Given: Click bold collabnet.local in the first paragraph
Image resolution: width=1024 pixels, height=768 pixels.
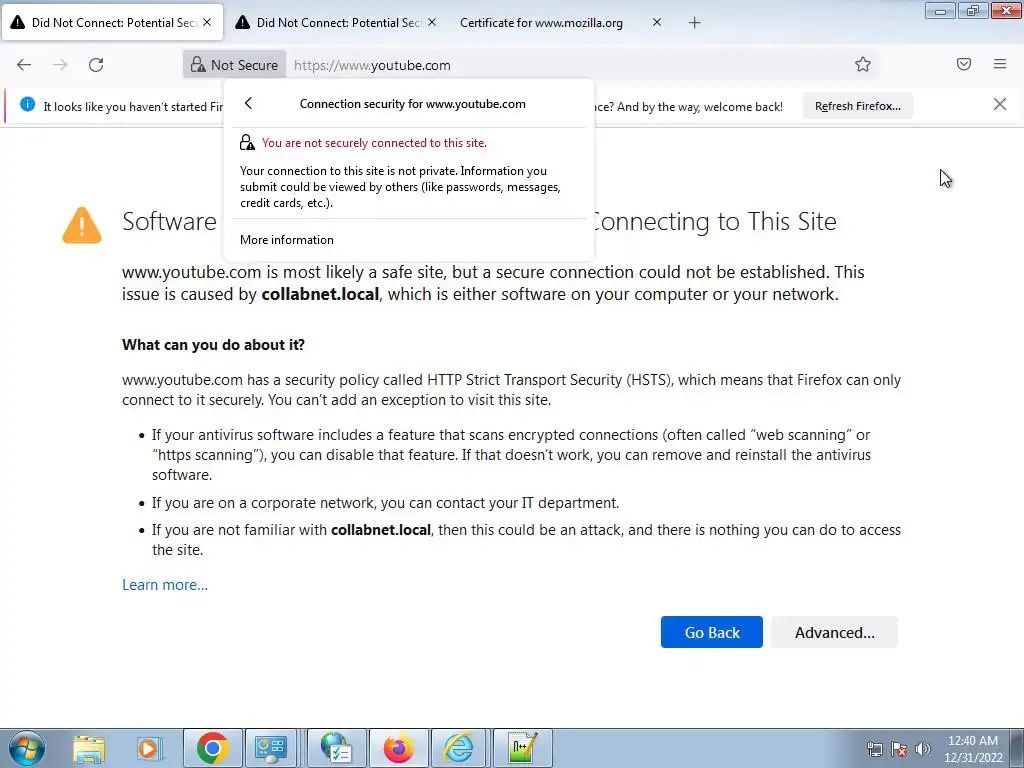Looking at the screenshot, I should 320,295.
